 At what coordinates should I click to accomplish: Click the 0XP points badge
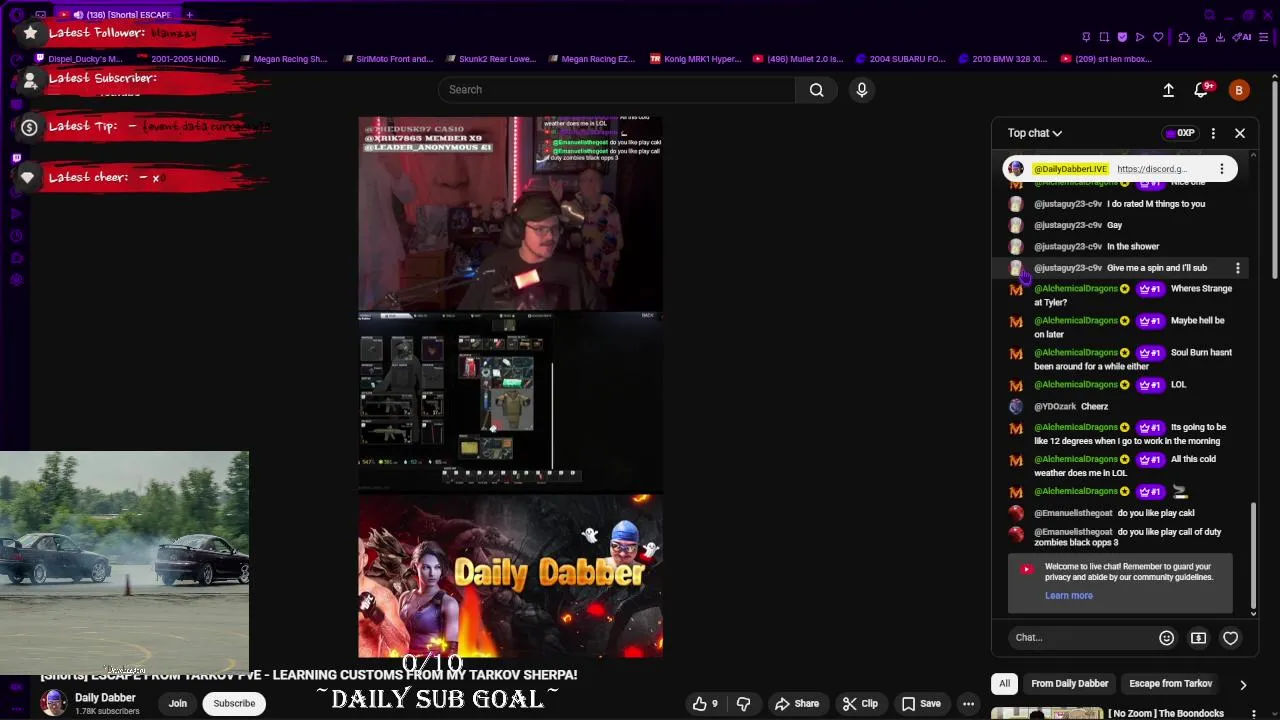pyautogui.click(x=1180, y=133)
